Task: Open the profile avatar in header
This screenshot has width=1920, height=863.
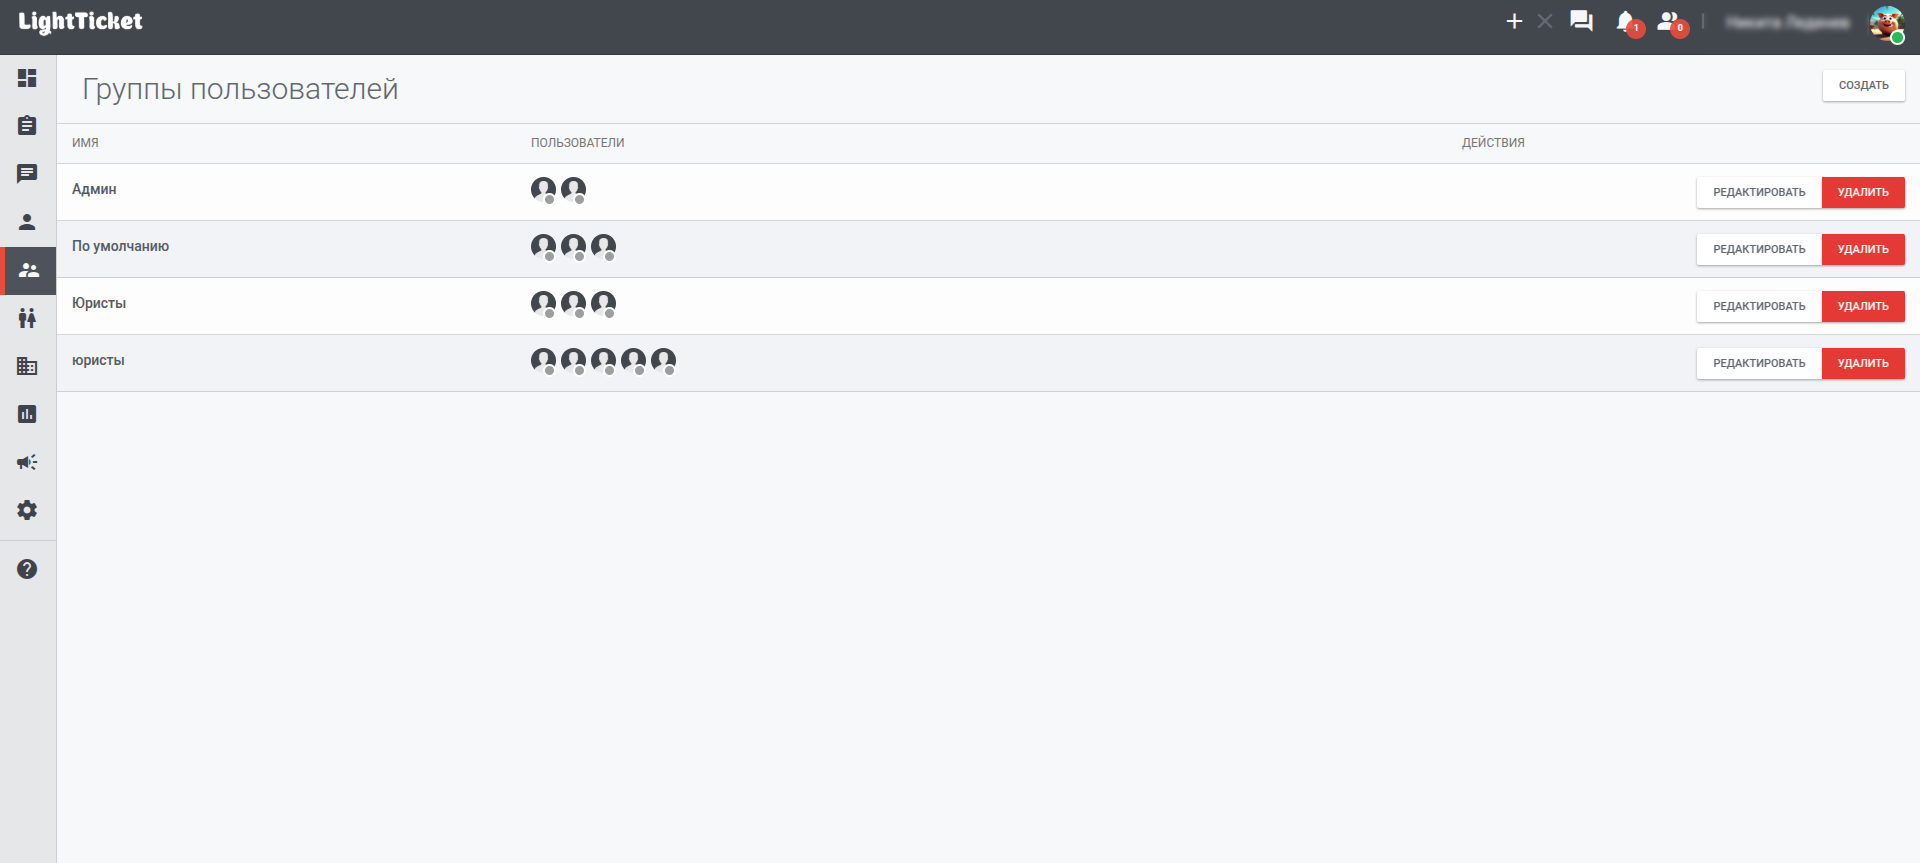Action: tap(1886, 23)
